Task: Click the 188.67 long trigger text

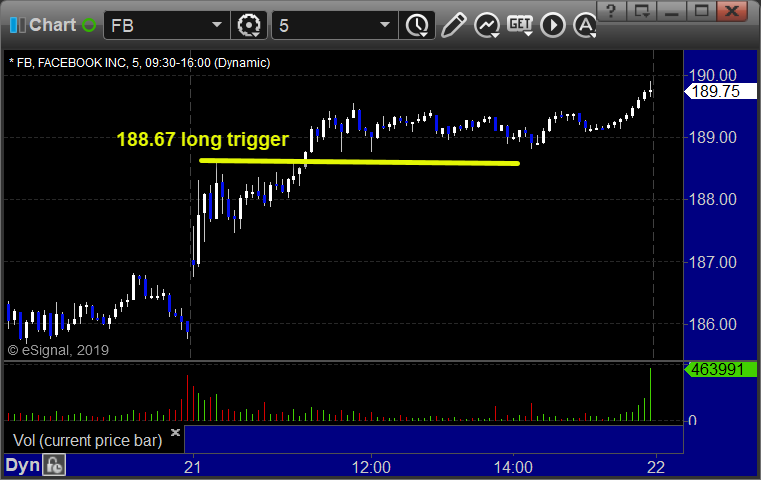Action: tap(203, 139)
